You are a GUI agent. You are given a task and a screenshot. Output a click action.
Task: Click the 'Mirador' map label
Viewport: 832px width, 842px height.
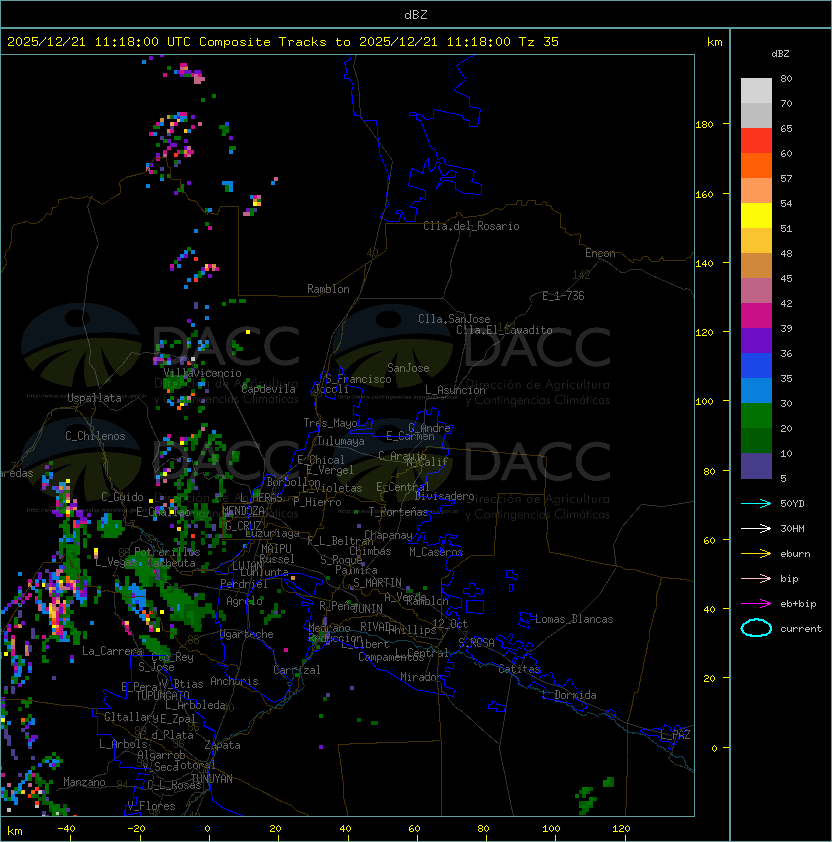(422, 677)
